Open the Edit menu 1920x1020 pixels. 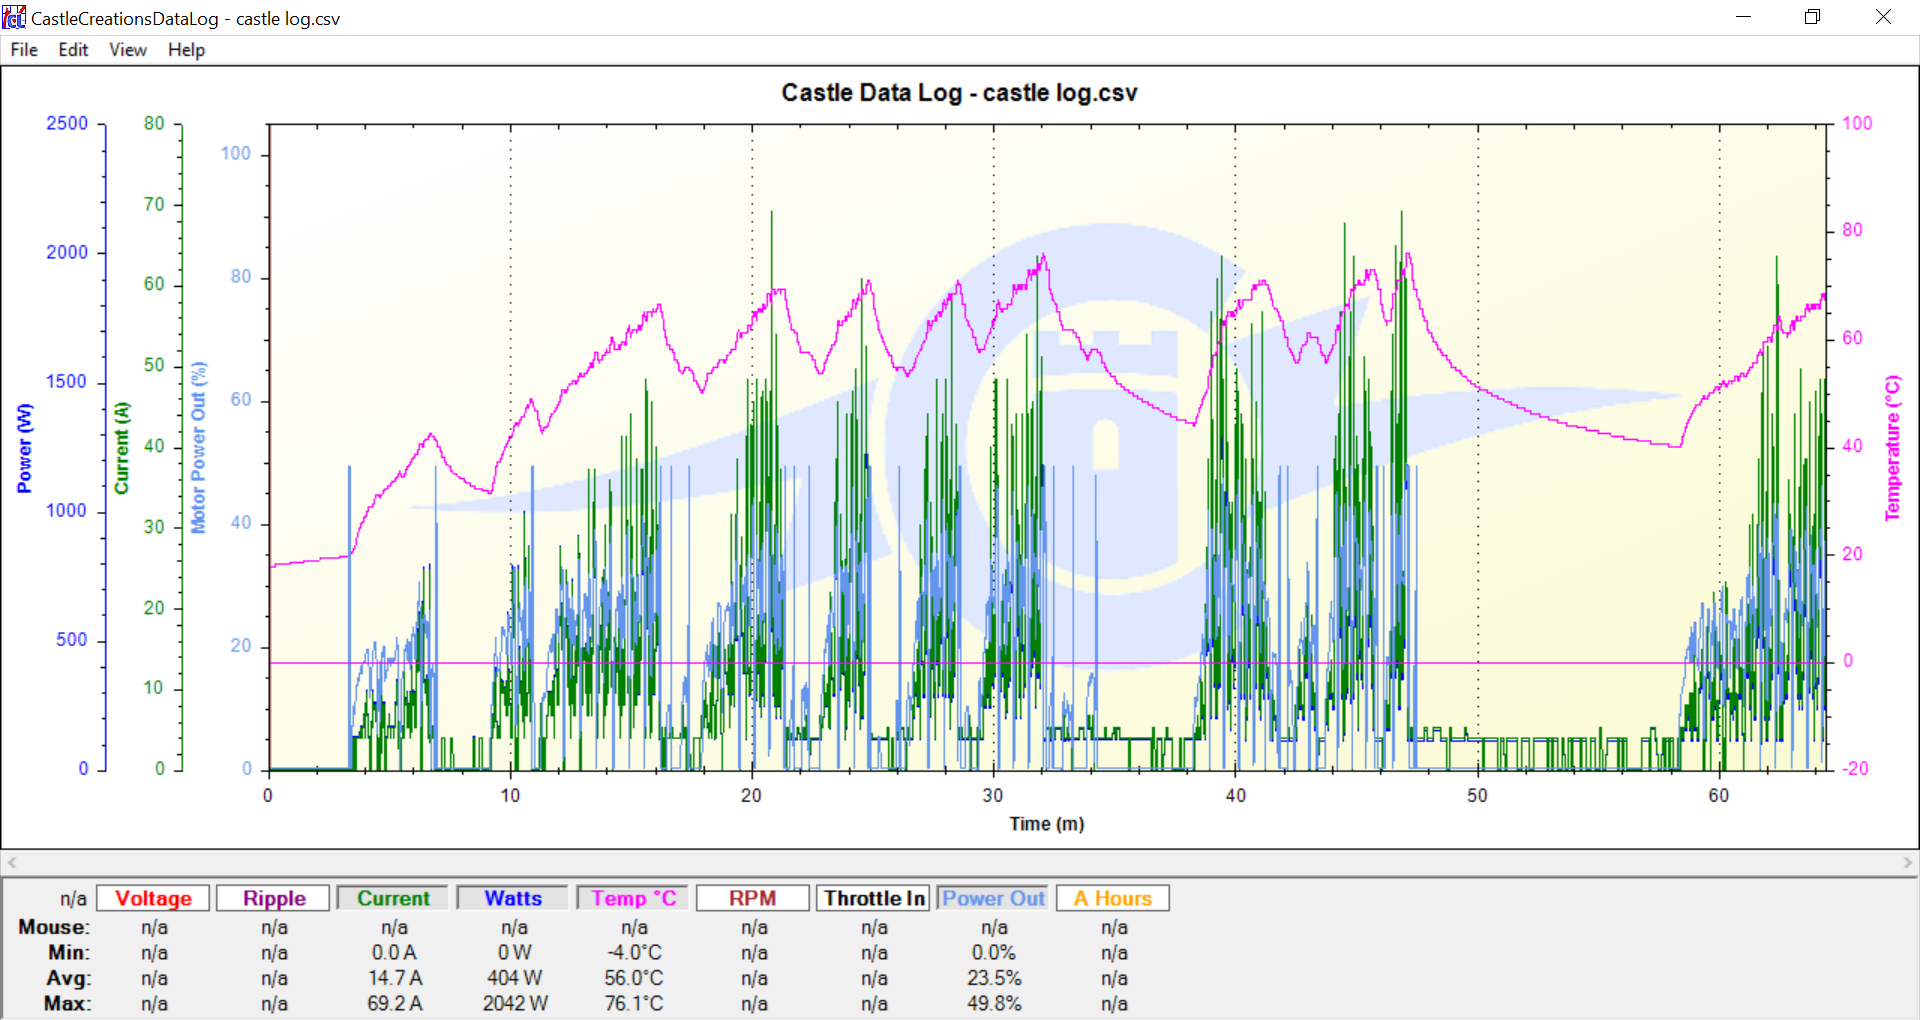click(x=73, y=50)
